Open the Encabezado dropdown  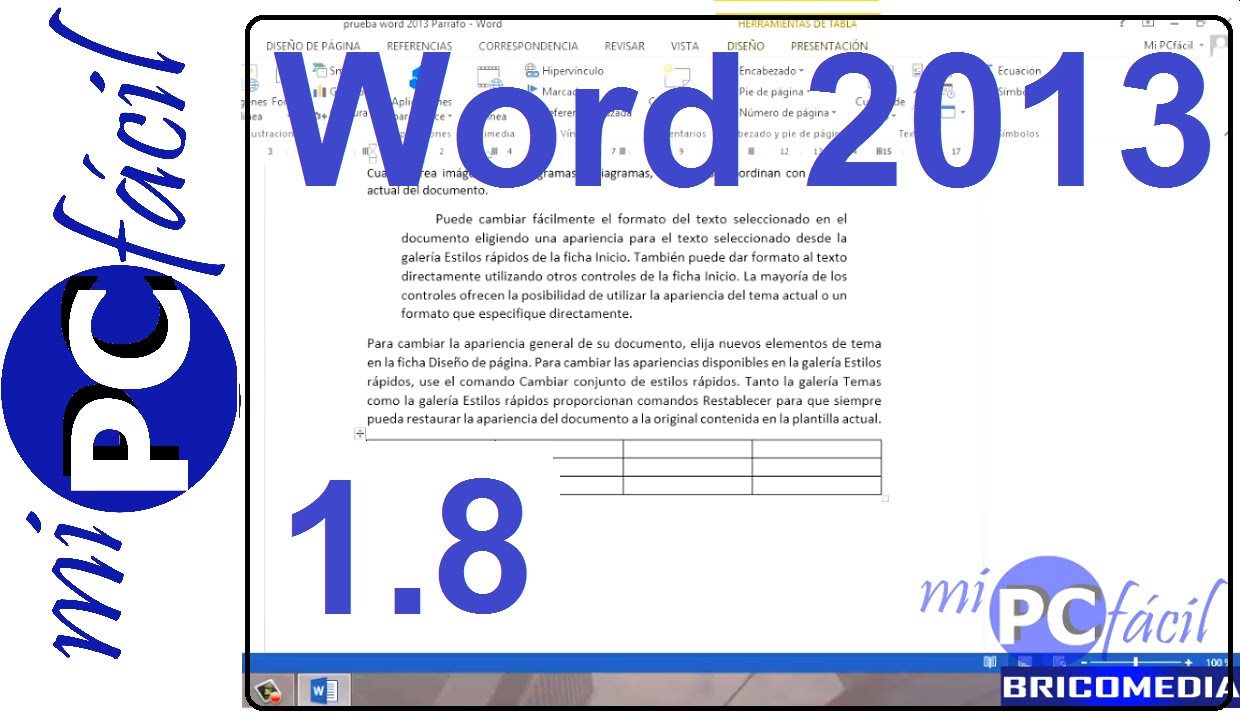pos(770,71)
